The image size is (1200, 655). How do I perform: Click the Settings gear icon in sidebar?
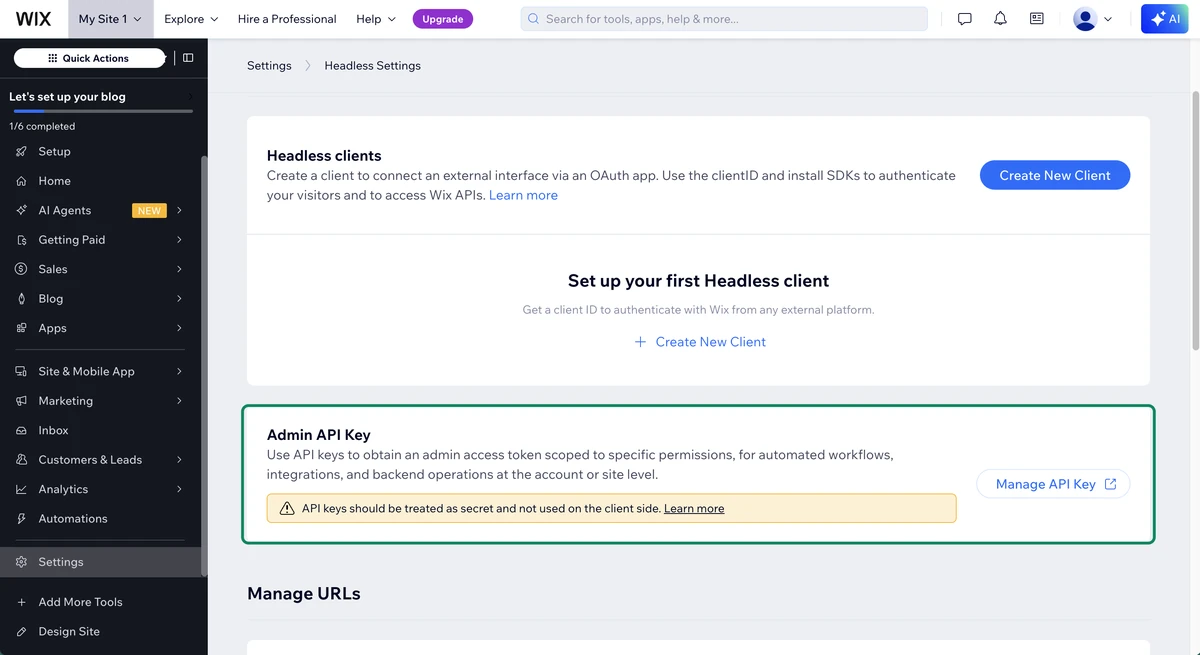[21, 562]
